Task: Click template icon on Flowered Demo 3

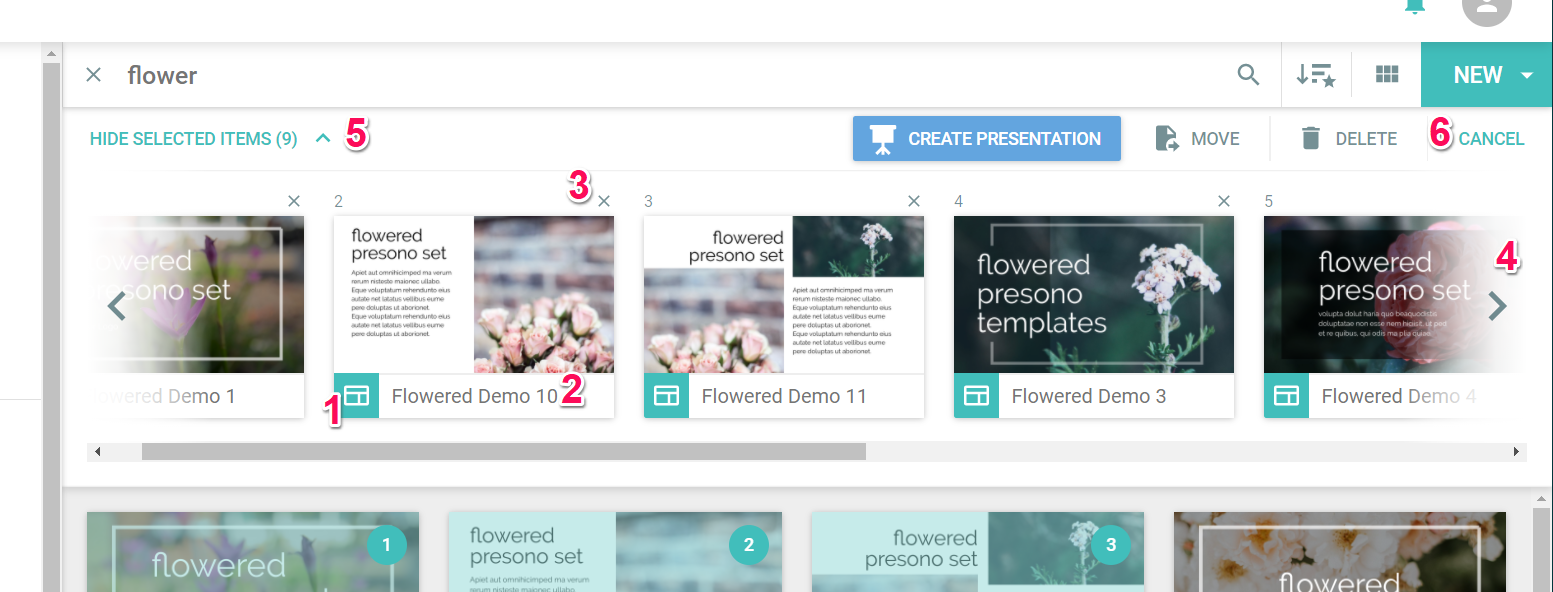Action: pyautogui.click(x=976, y=396)
